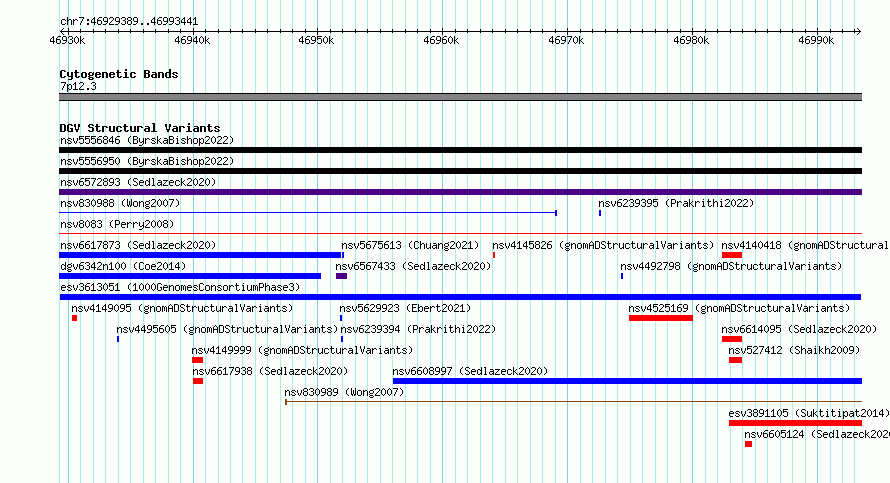Select the chr7:46929389..46993441 region text
The image size is (890, 483).
click(129, 22)
